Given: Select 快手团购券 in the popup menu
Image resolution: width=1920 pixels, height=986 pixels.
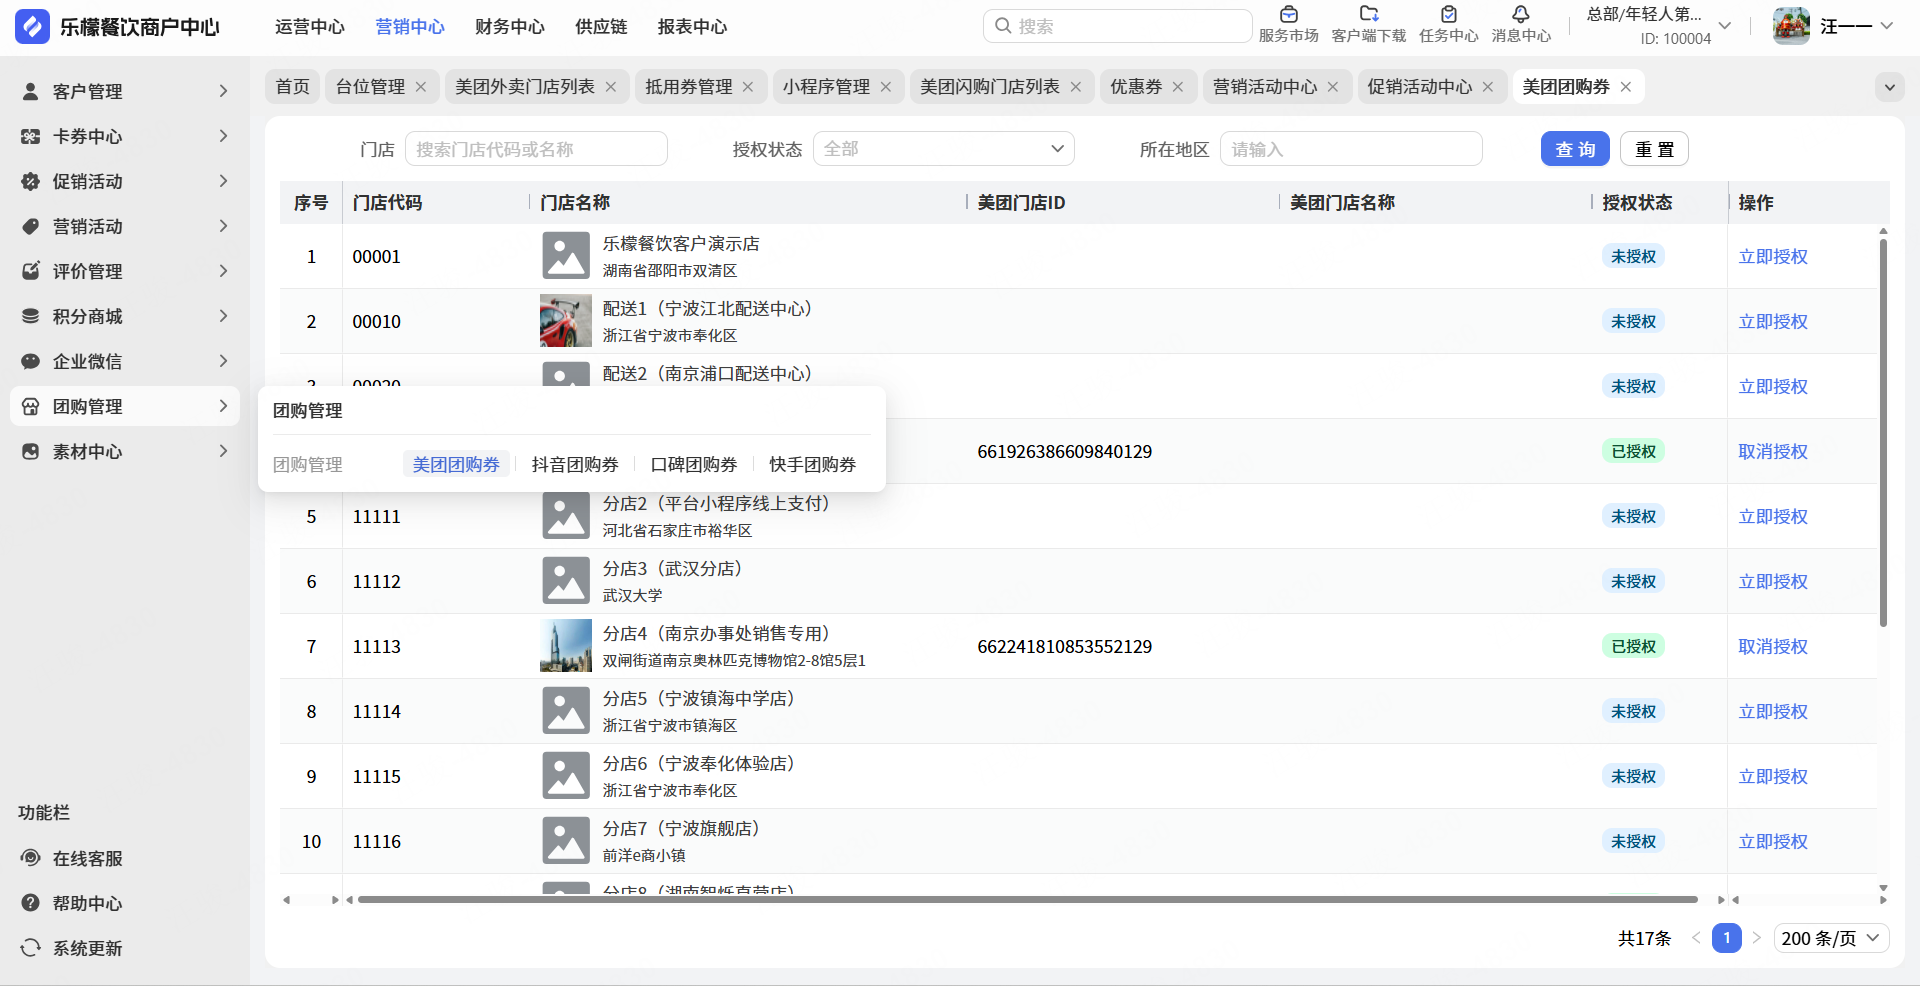Looking at the screenshot, I should (812, 464).
